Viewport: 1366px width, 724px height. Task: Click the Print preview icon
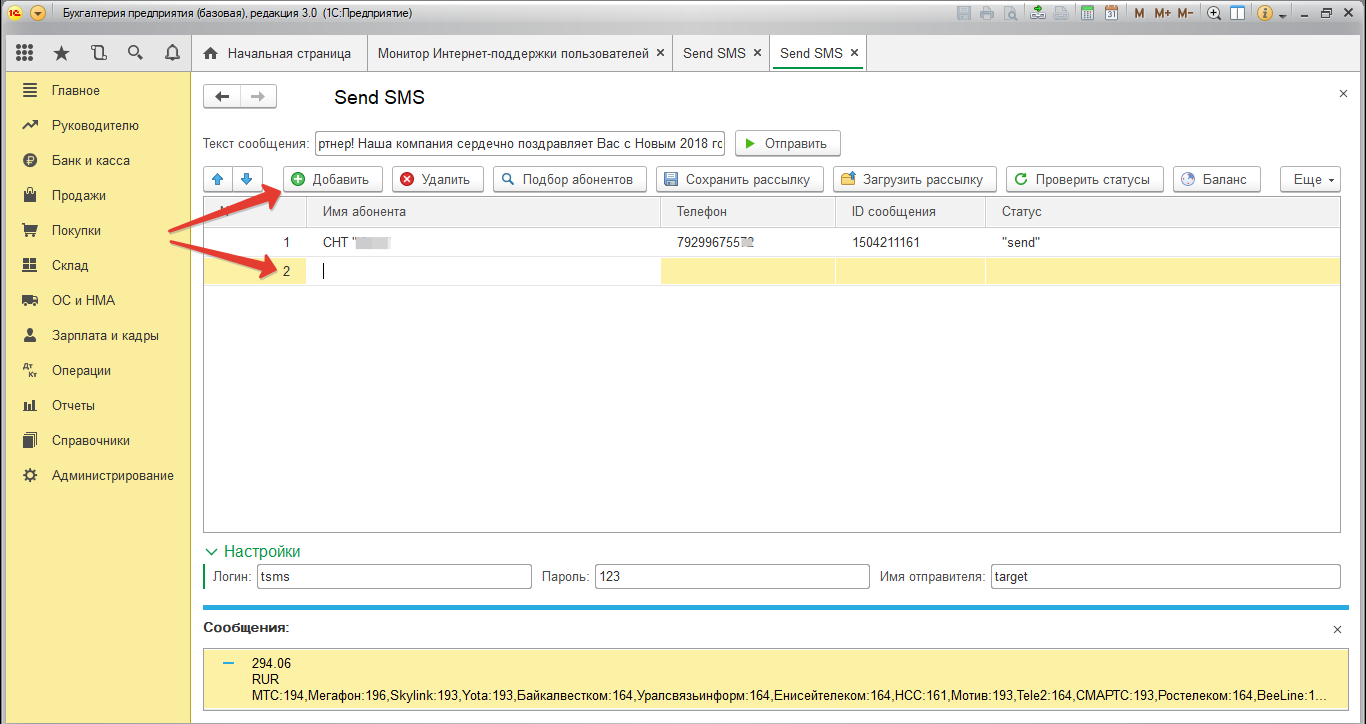click(x=1012, y=13)
